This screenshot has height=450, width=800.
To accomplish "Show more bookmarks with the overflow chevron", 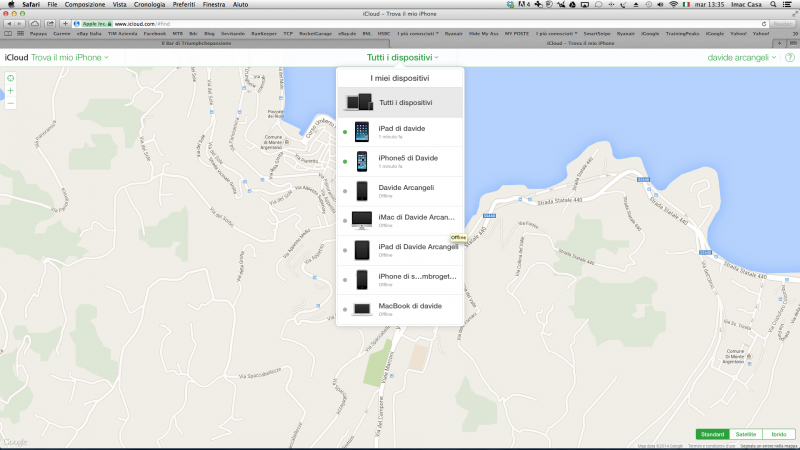I will click(x=794, y=34).
